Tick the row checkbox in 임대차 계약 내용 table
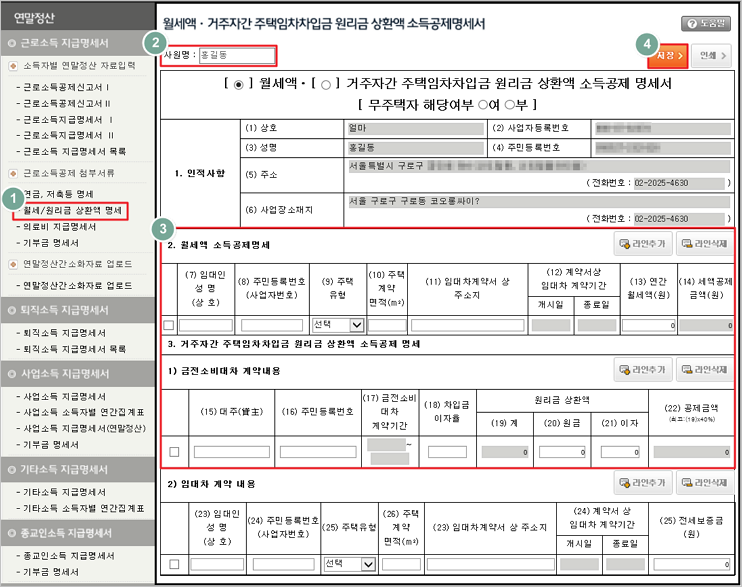The image size is (742, 587). click(x=174, y=564)
